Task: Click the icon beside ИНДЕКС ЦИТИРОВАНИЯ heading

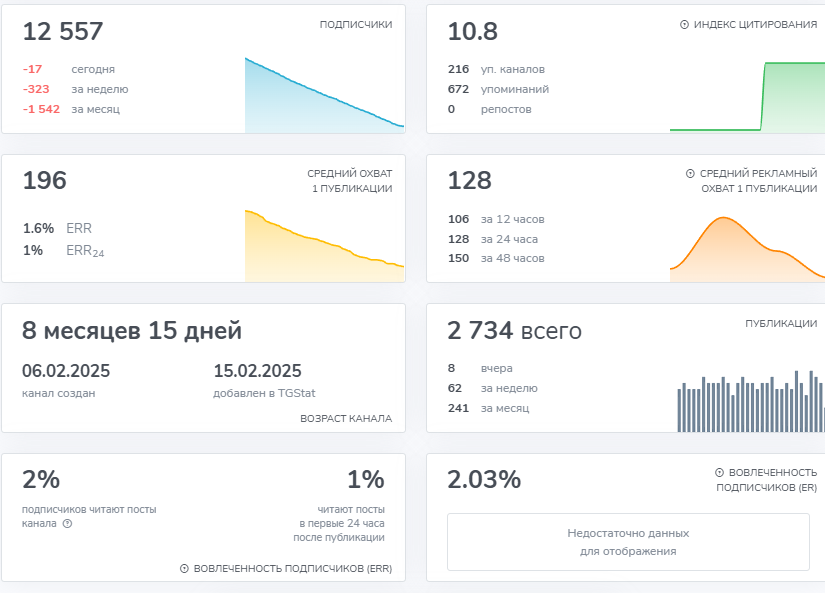Action: [684, 25]
